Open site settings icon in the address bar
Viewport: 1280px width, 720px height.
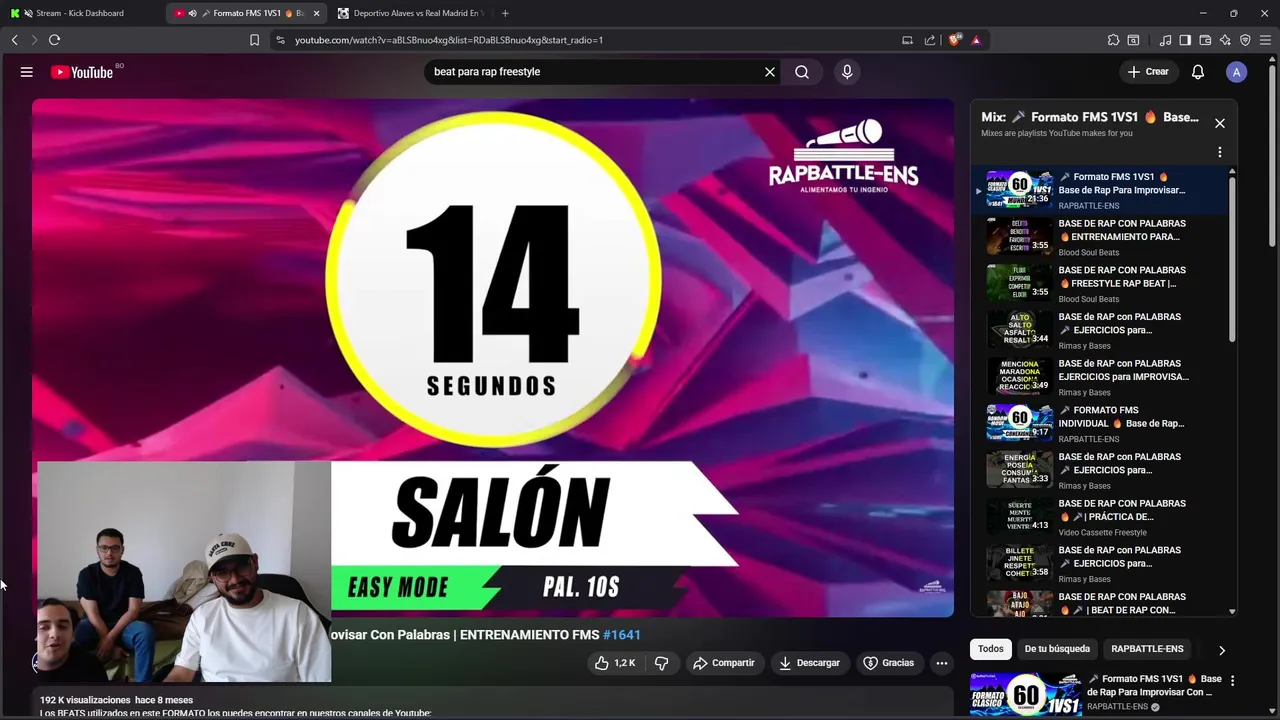point(280,40)
